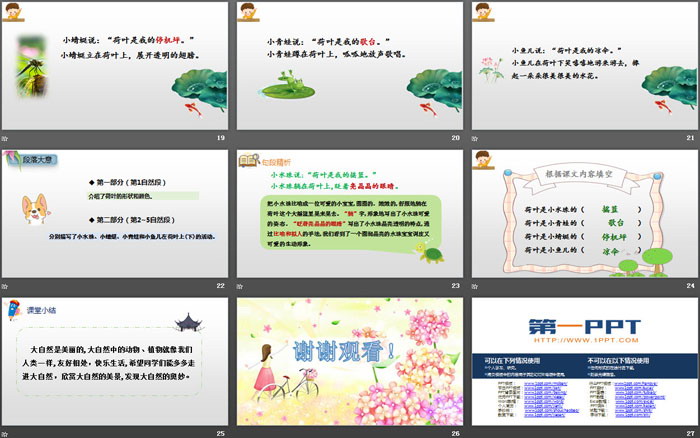Click slide number 20 label
Image resolution: width=700 pixels, height=438 pixels.
(455, 138)
